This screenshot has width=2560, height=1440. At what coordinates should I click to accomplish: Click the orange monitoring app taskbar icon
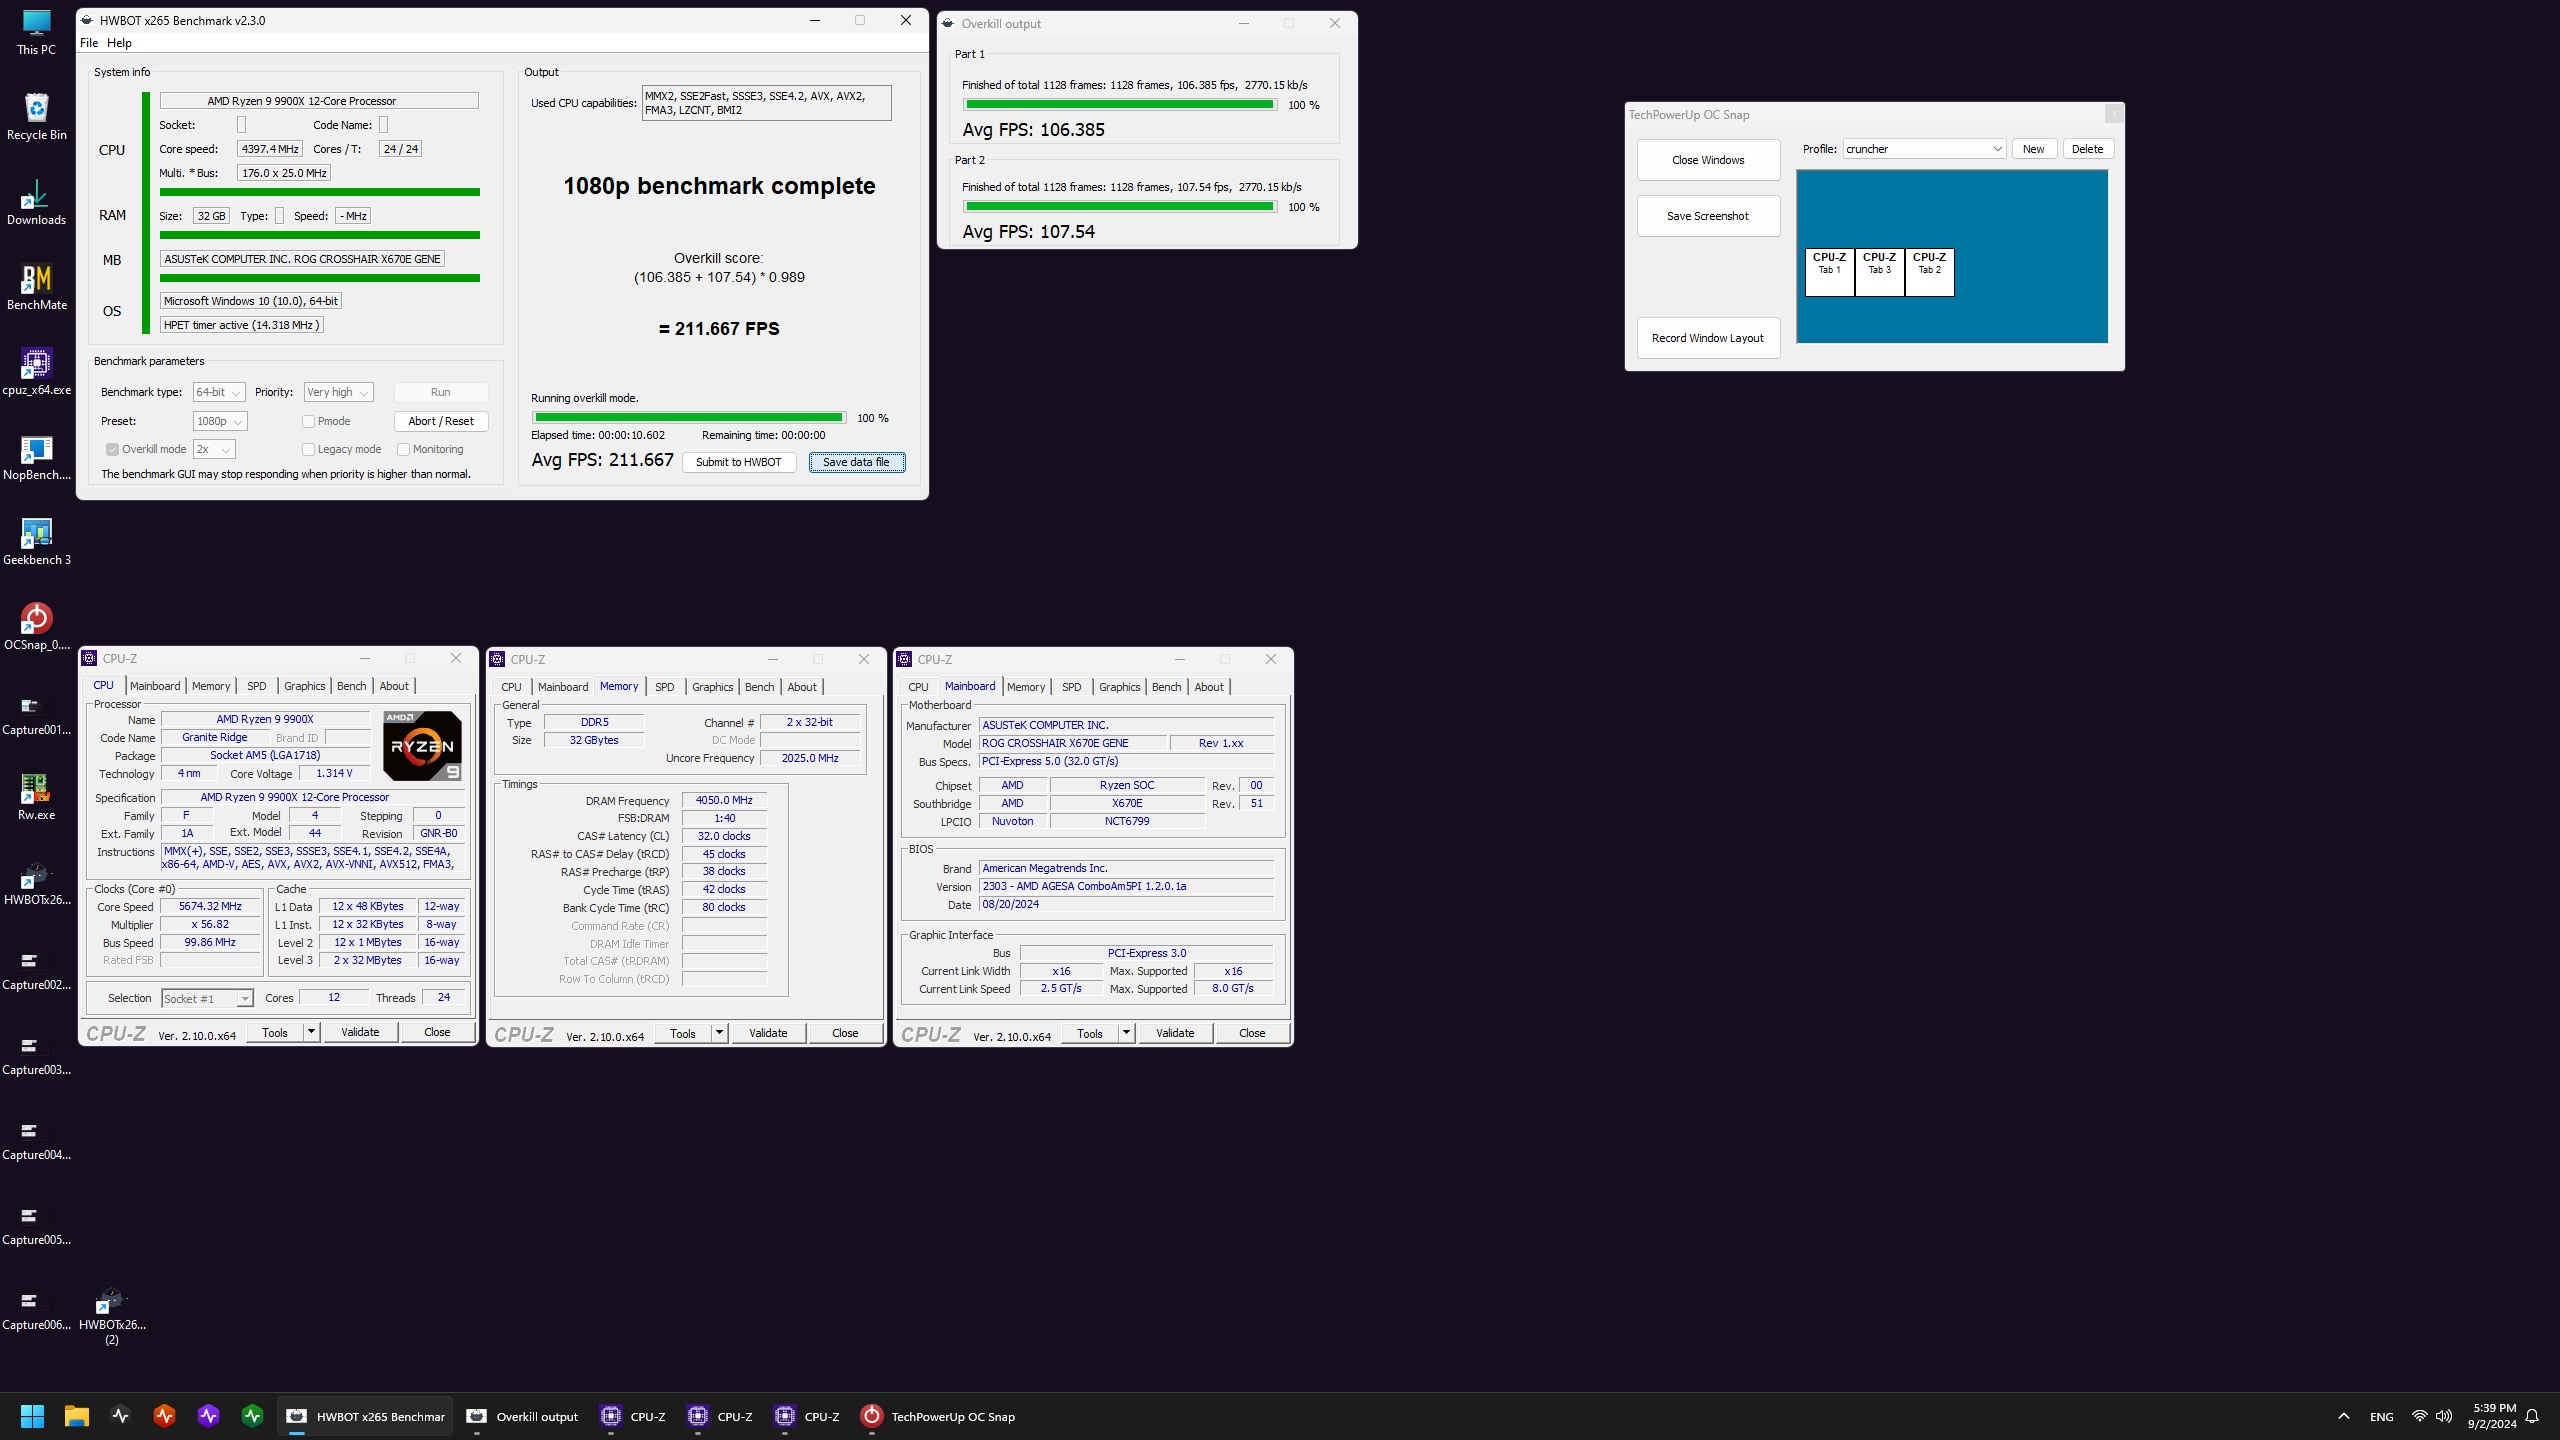click(165, 1416)
